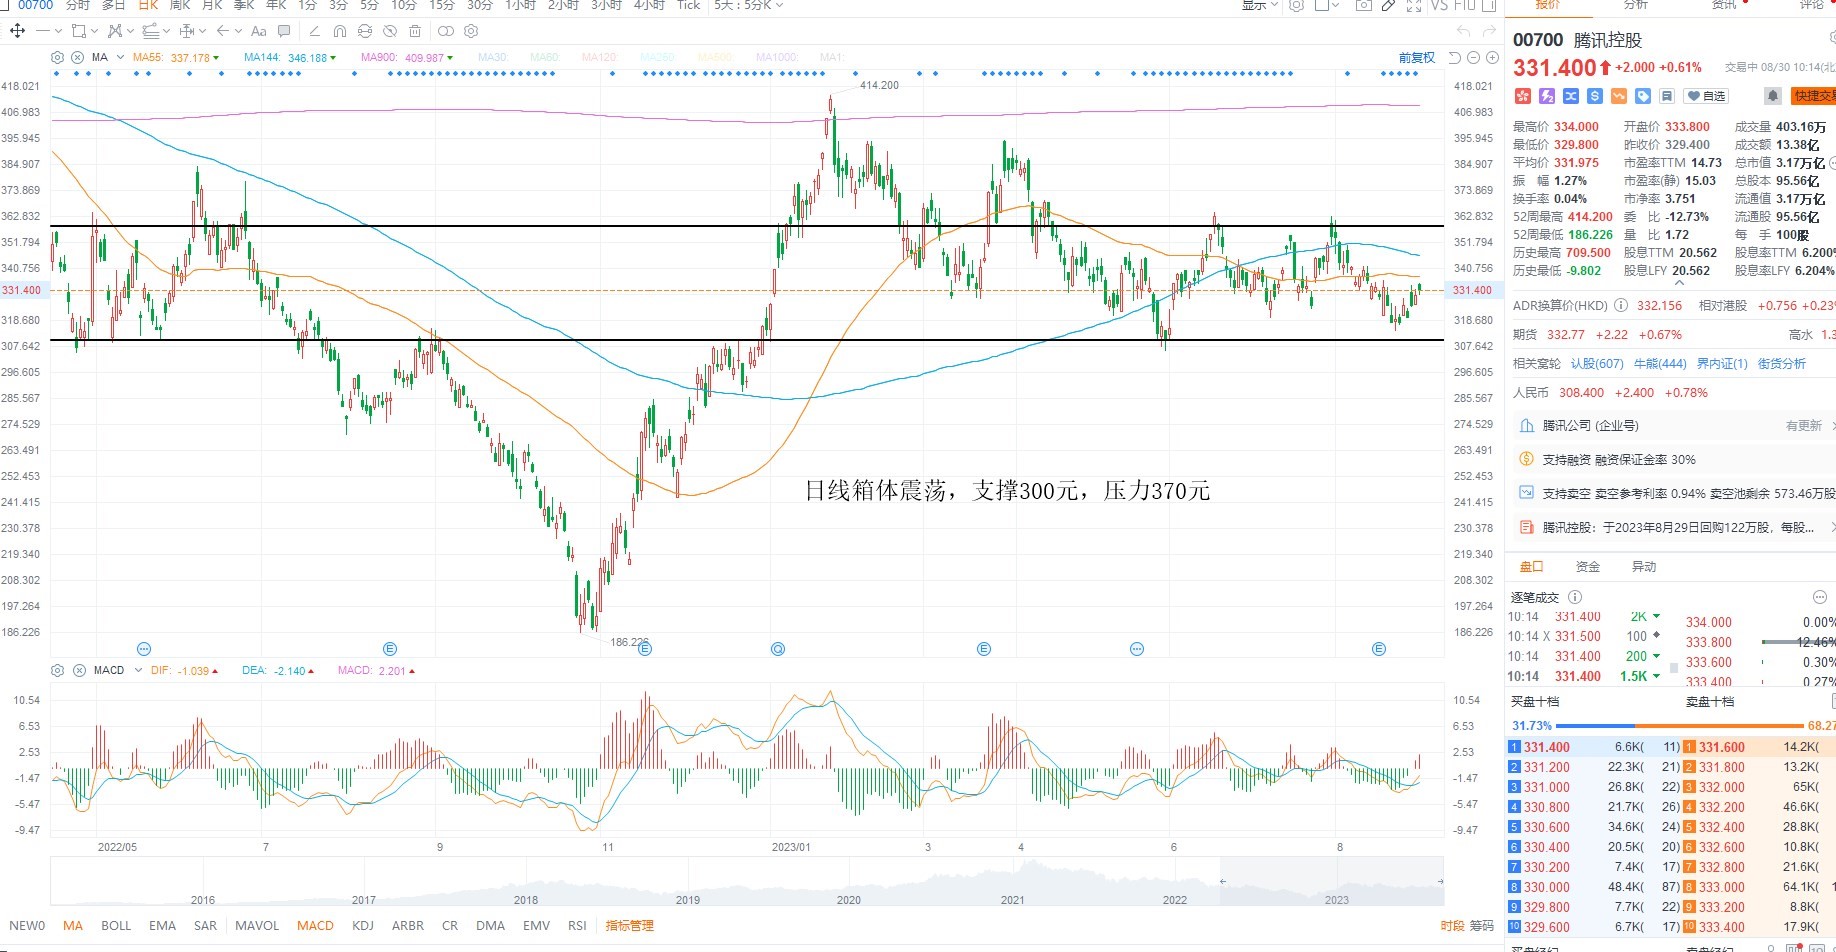The width and height of the screenshot is (1836, 952).
Task: Enable the faded MA1000 line
Action: pos(777,58)
